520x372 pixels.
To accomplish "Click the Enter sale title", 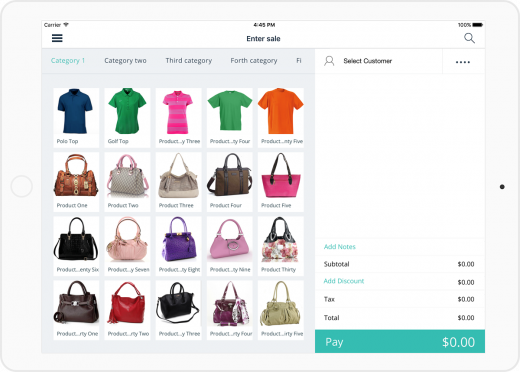I will (x=263, y=39).
